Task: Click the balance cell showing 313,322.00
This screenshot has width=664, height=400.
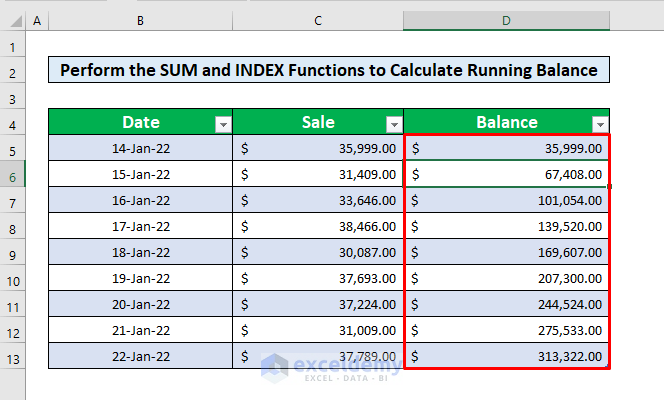Action: [x=506, y=356]
